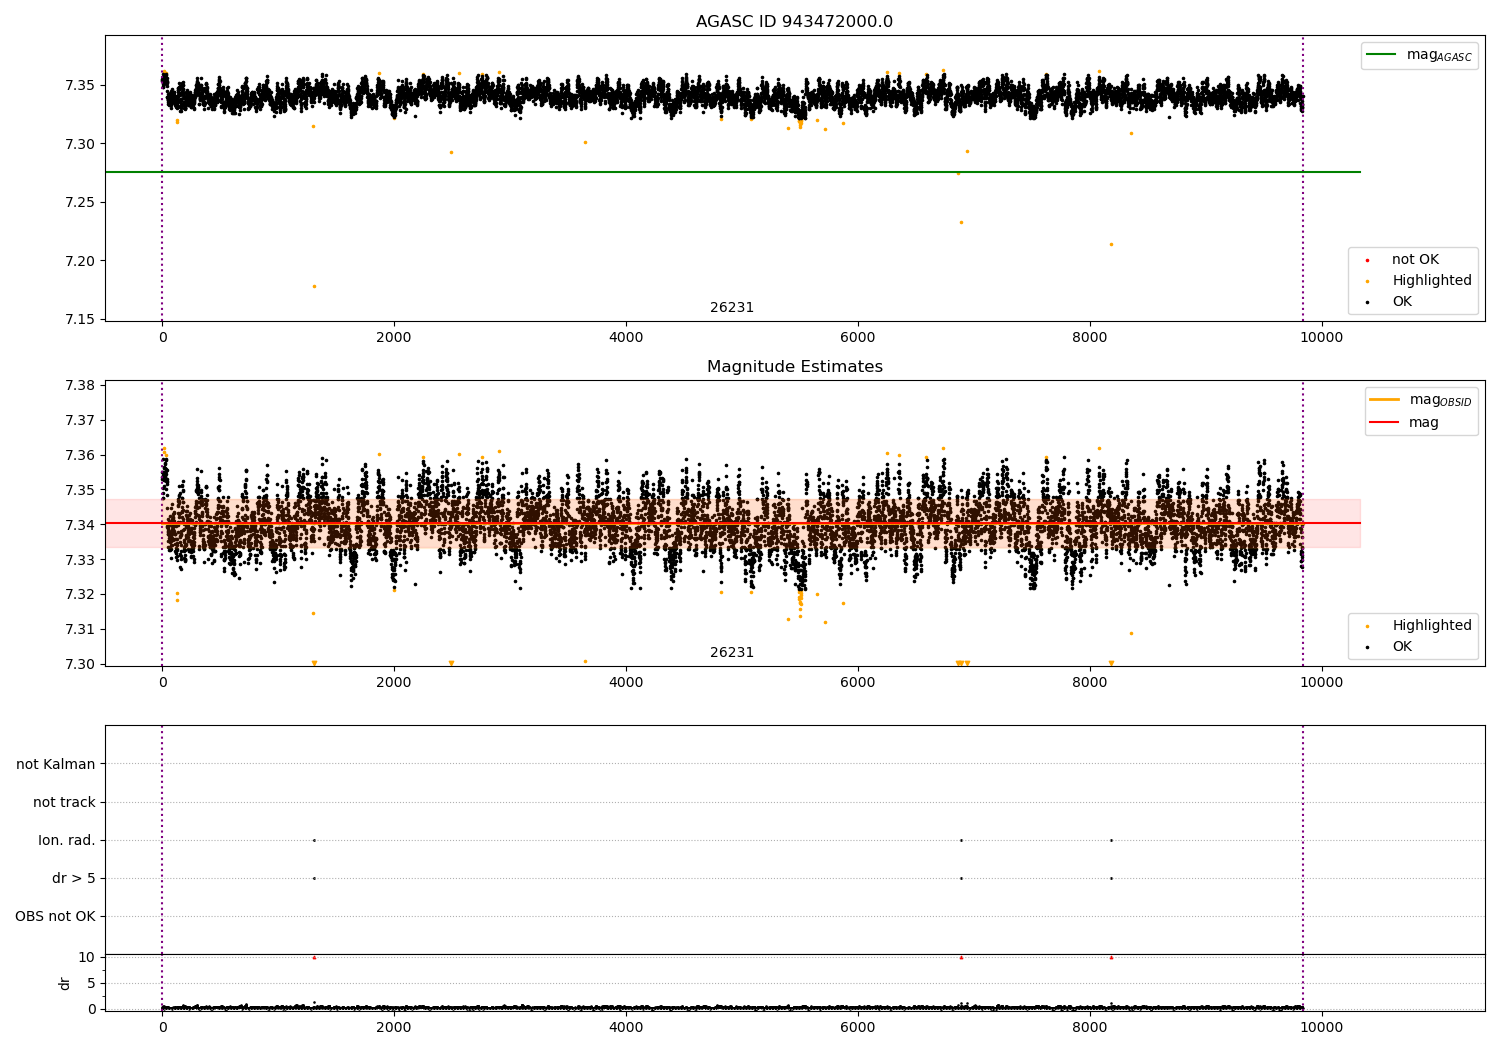Click the 10 tick on the dr axis
Viewport: 1500px width, 1050px height.
(x=87, y=957)
